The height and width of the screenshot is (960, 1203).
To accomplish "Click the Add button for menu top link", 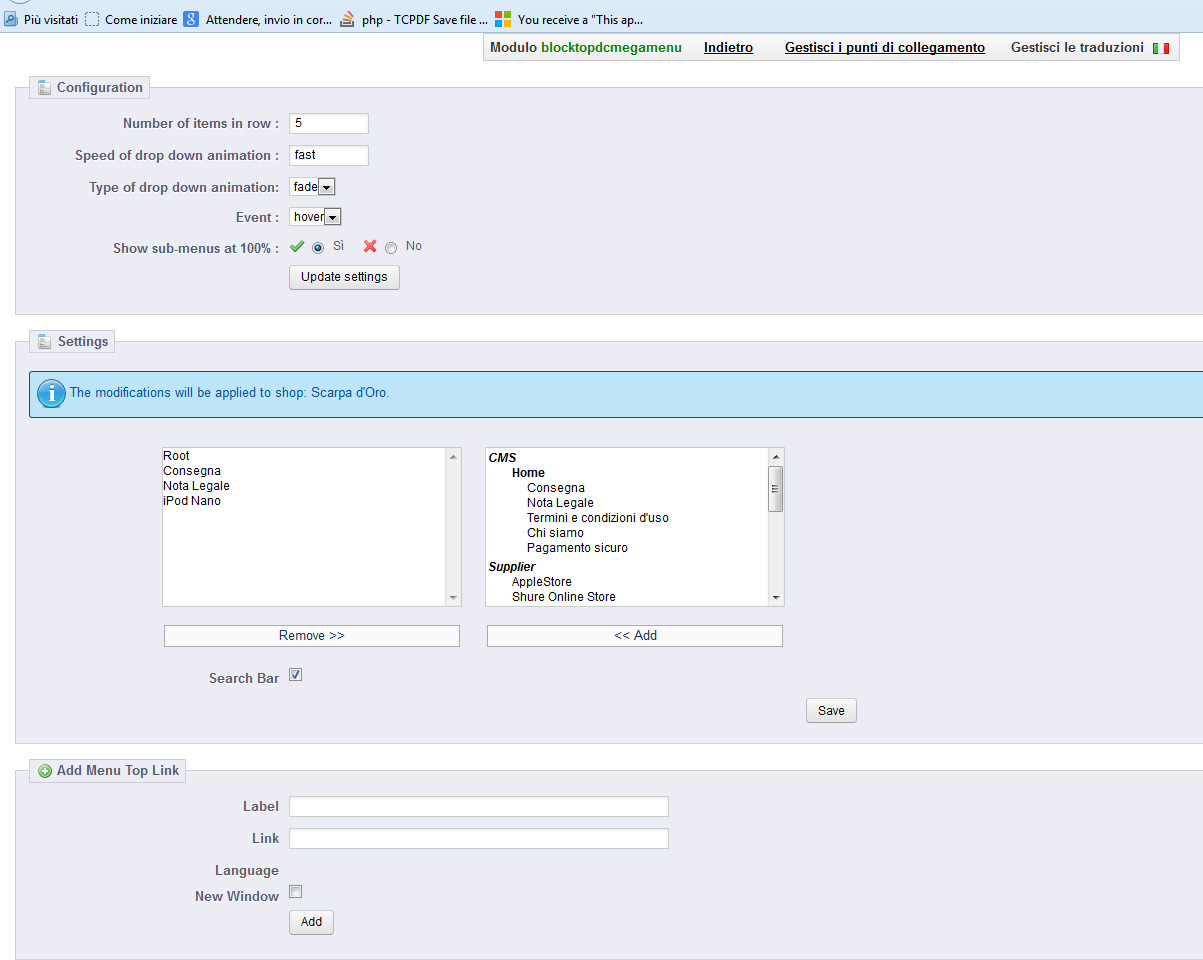I will point(311,922).
